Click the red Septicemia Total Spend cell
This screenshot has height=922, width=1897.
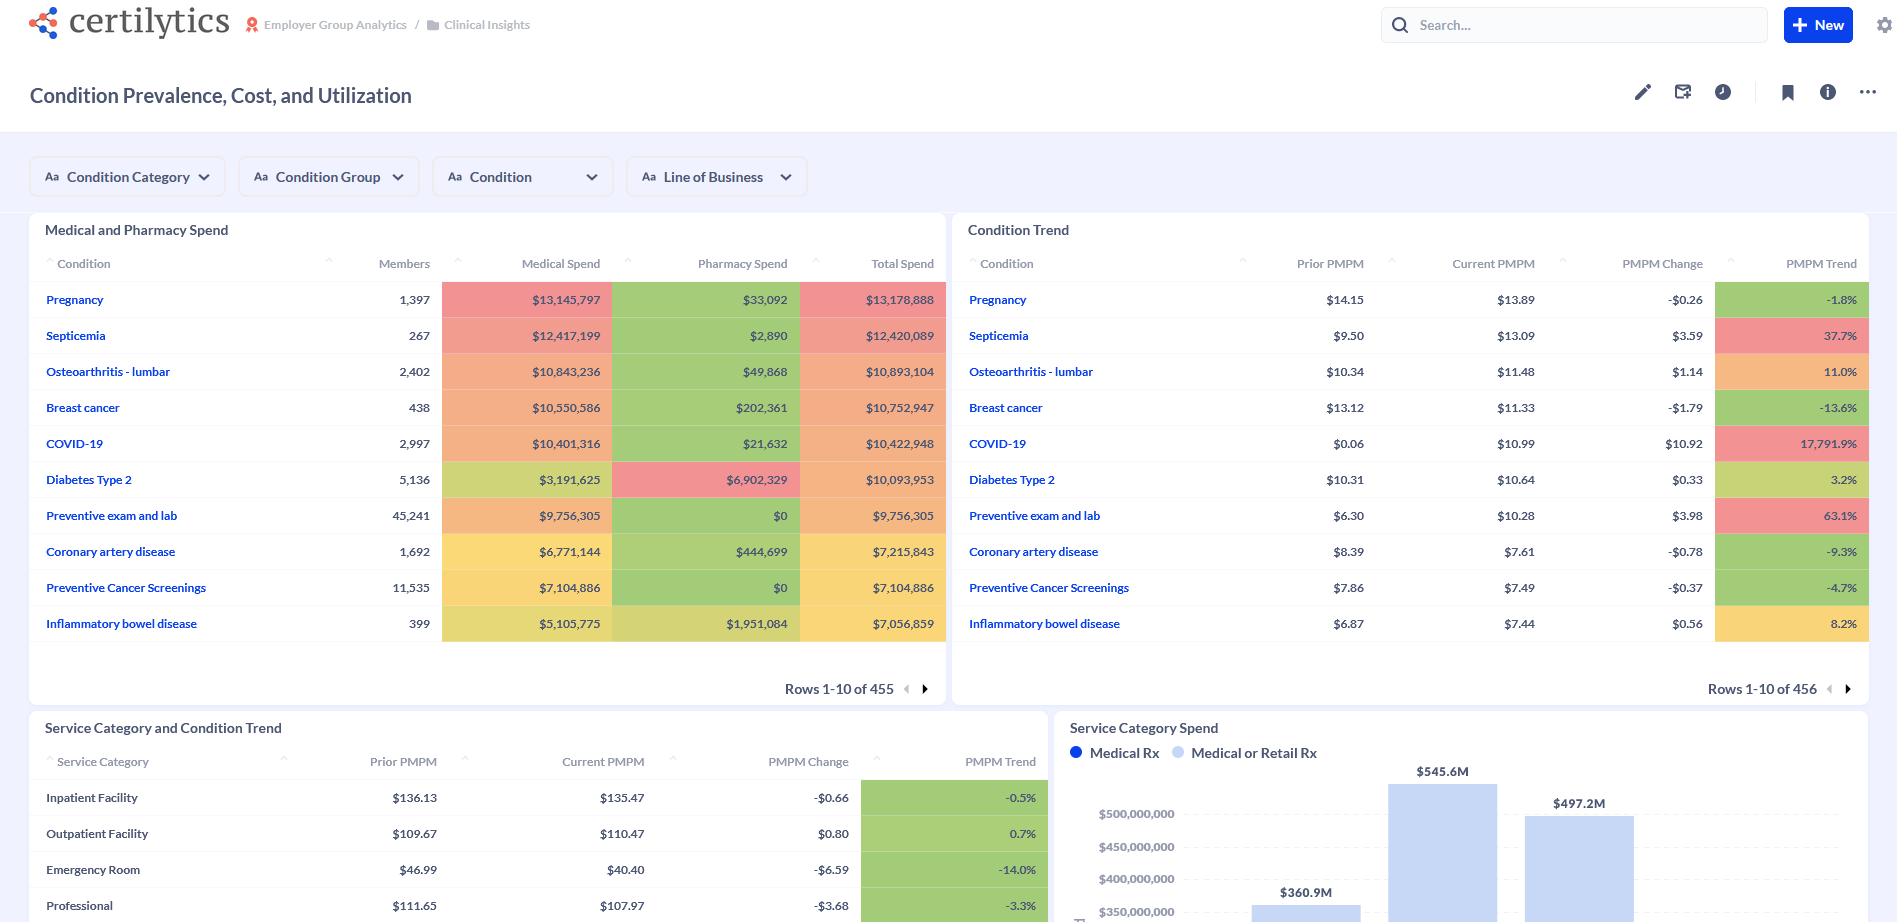[x=872, y=335]
